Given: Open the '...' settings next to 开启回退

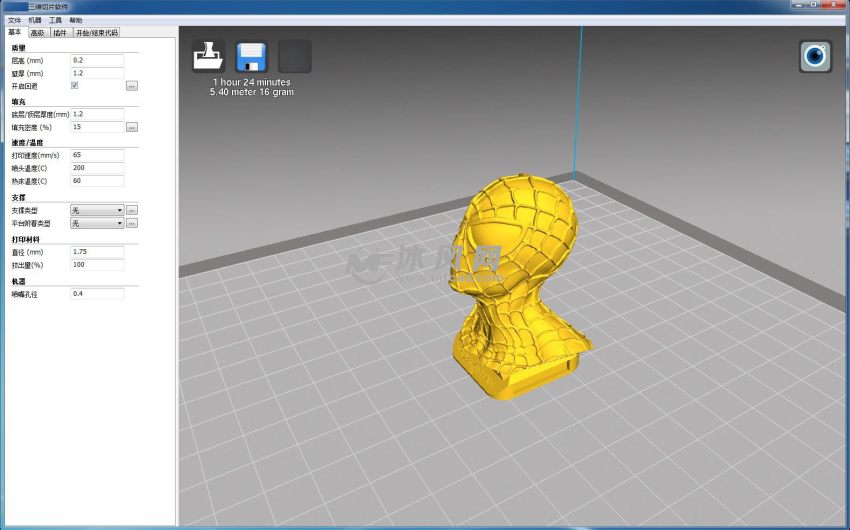Looking at the screenshot, I should [x=131, y=86].
